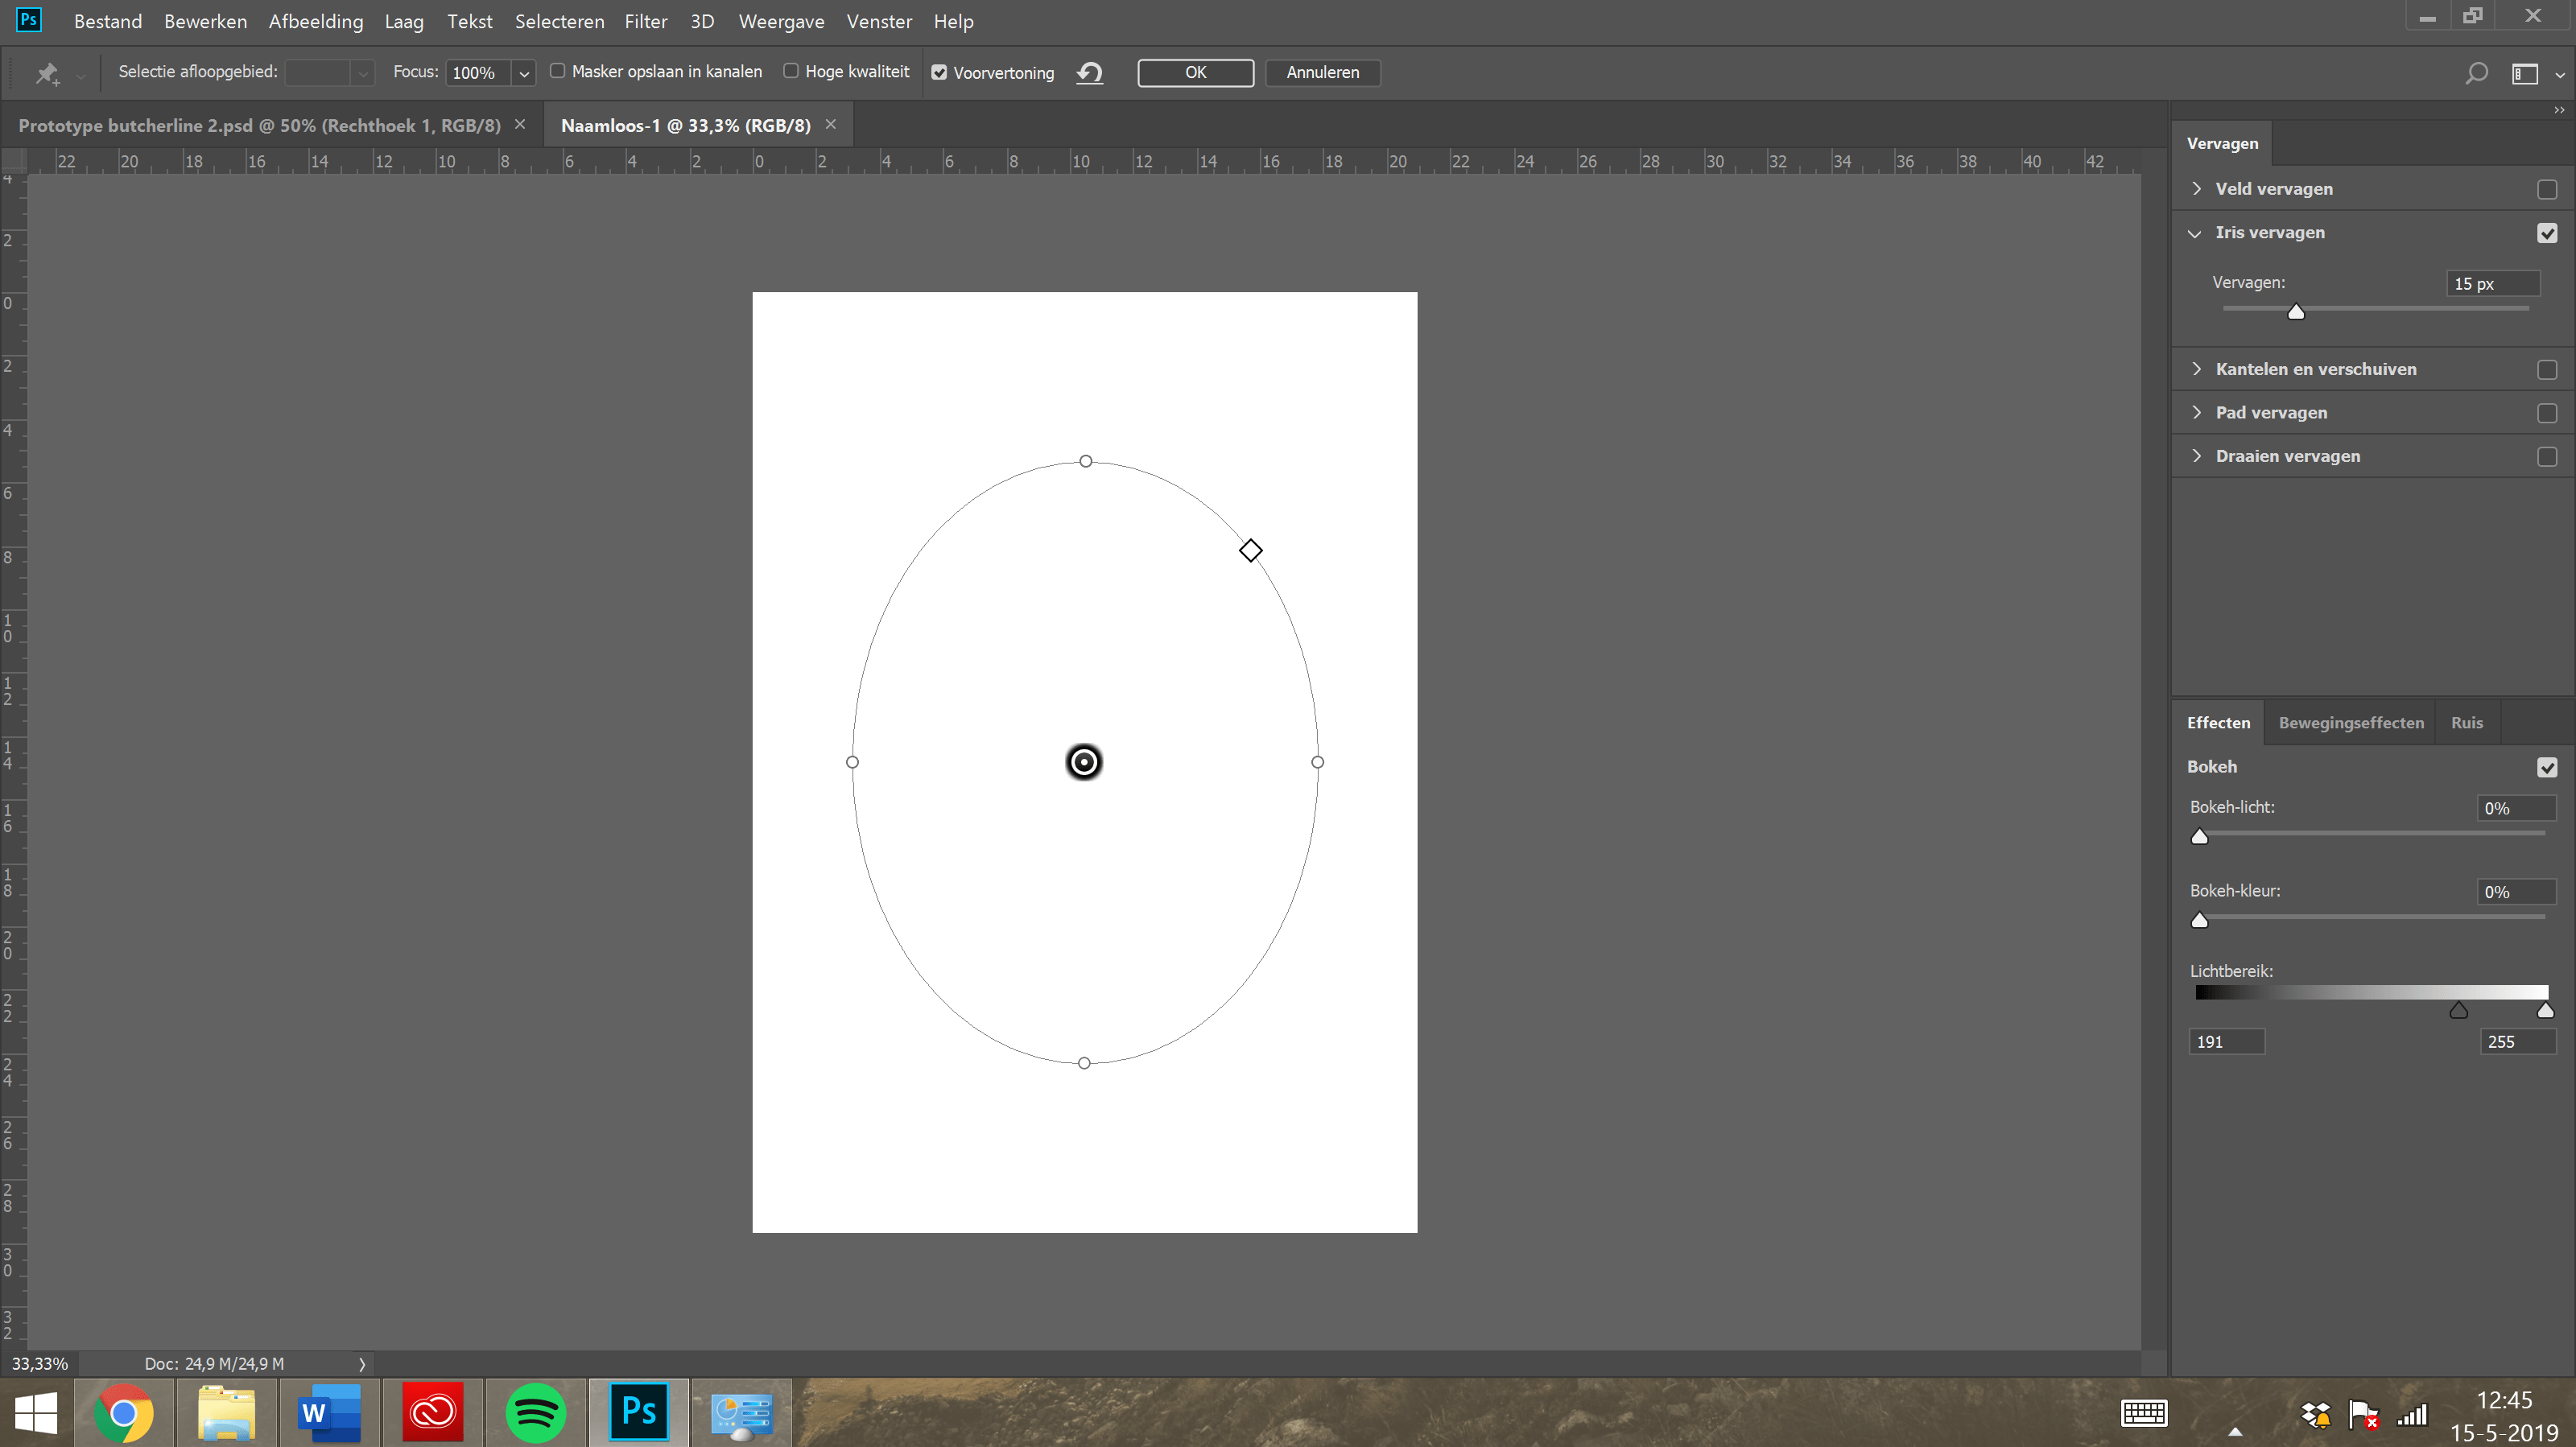The height and width of the screenshot is (1447, 2576).
Task: Click OK to apply the blur
Action: (1195, 72)
